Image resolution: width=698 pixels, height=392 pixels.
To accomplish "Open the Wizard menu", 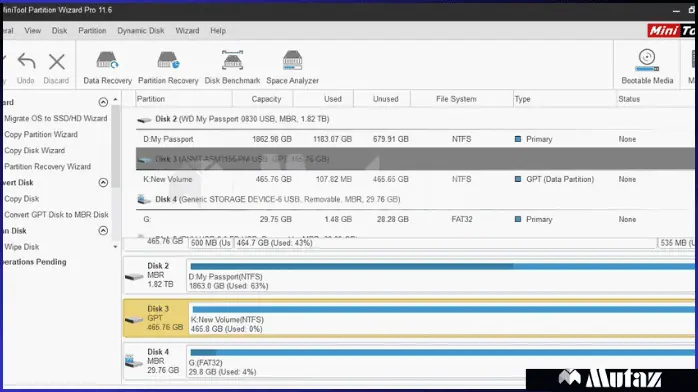I will [x=187, y=31].
